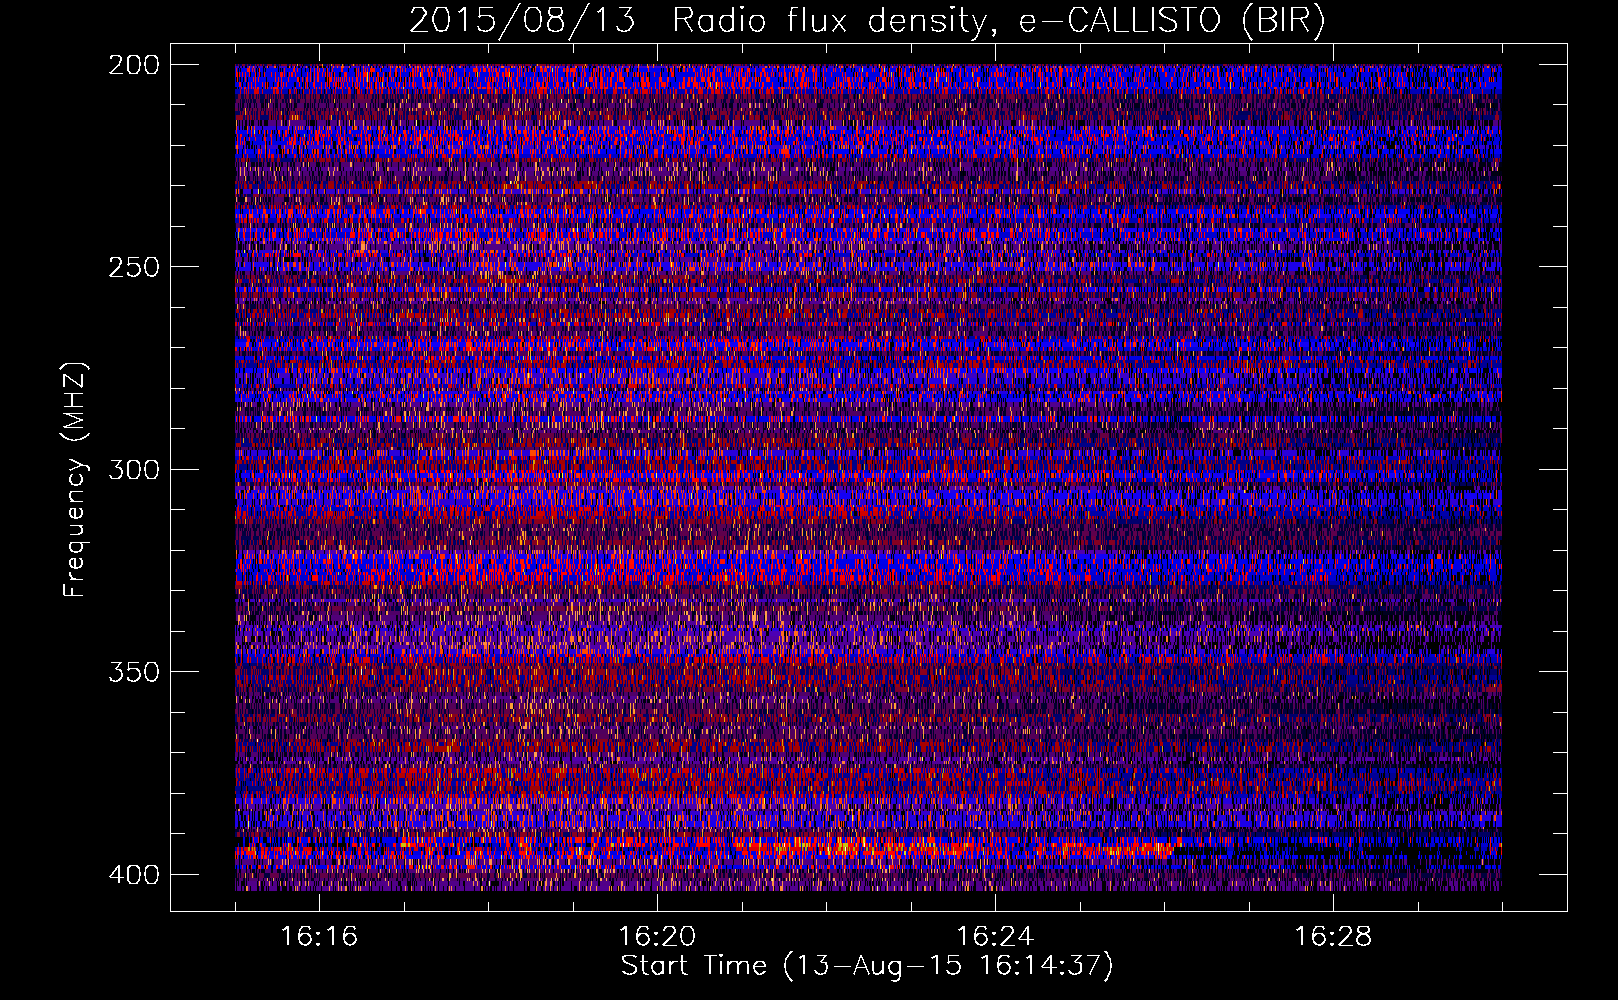The image size is (1618, 1000).
Task: Click the 'Frequency (MHZ)' axis label
Action: pyautogui.click(x=75, y=479)
